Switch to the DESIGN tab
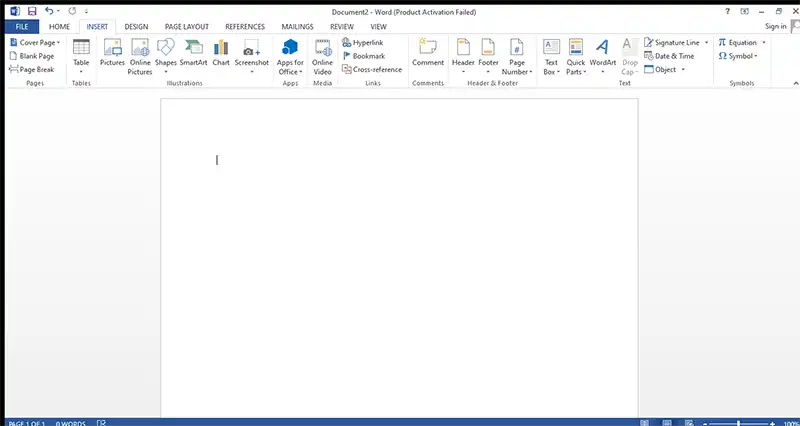This screenshot has height=426, width=800. 136,27
